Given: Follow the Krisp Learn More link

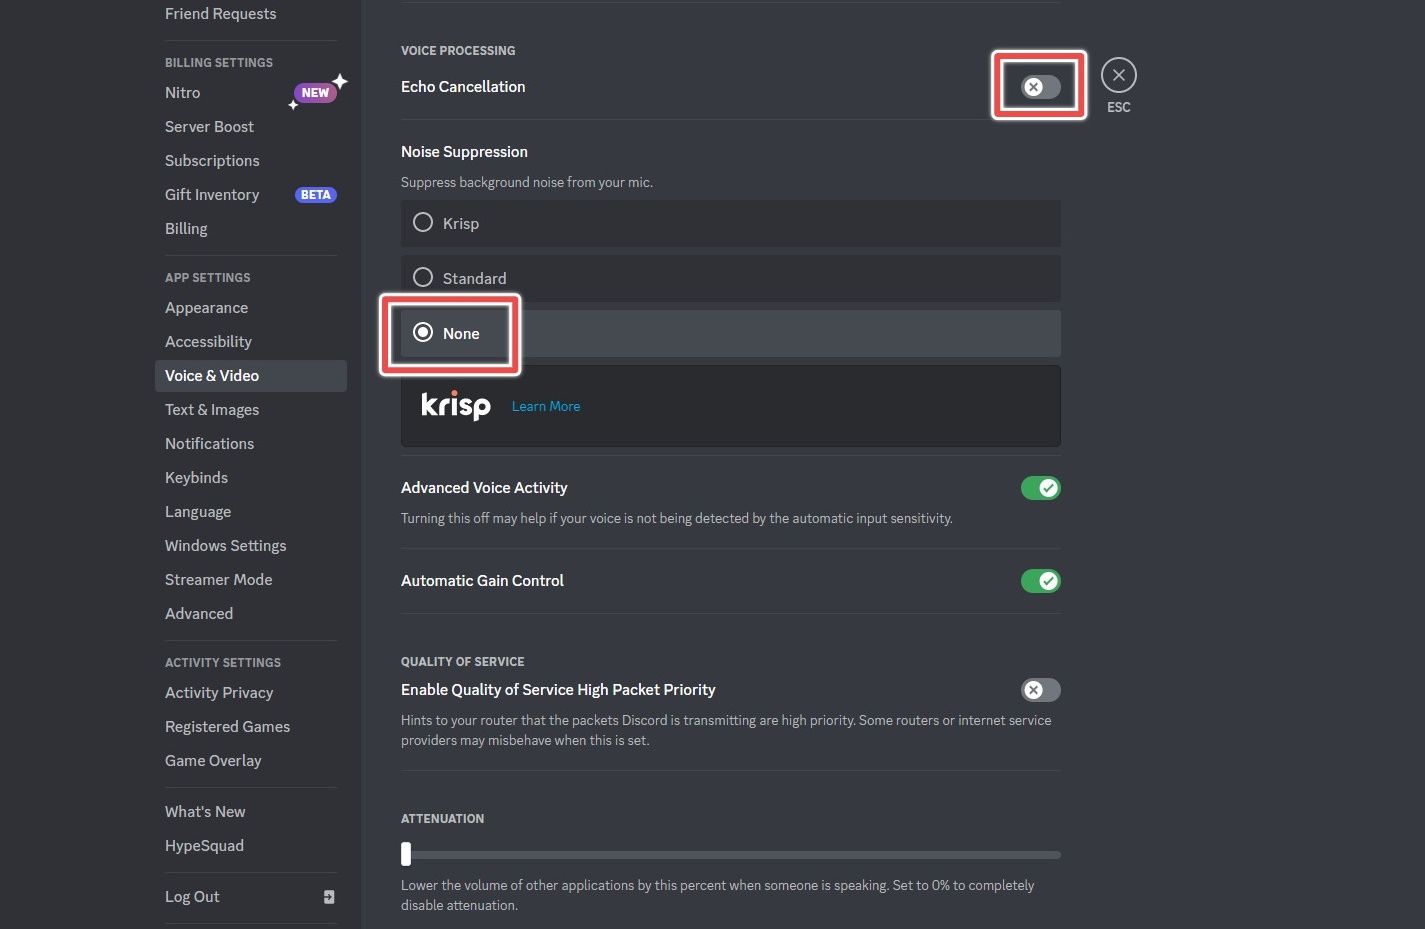Looking at the screenshot, I should 546,406.
